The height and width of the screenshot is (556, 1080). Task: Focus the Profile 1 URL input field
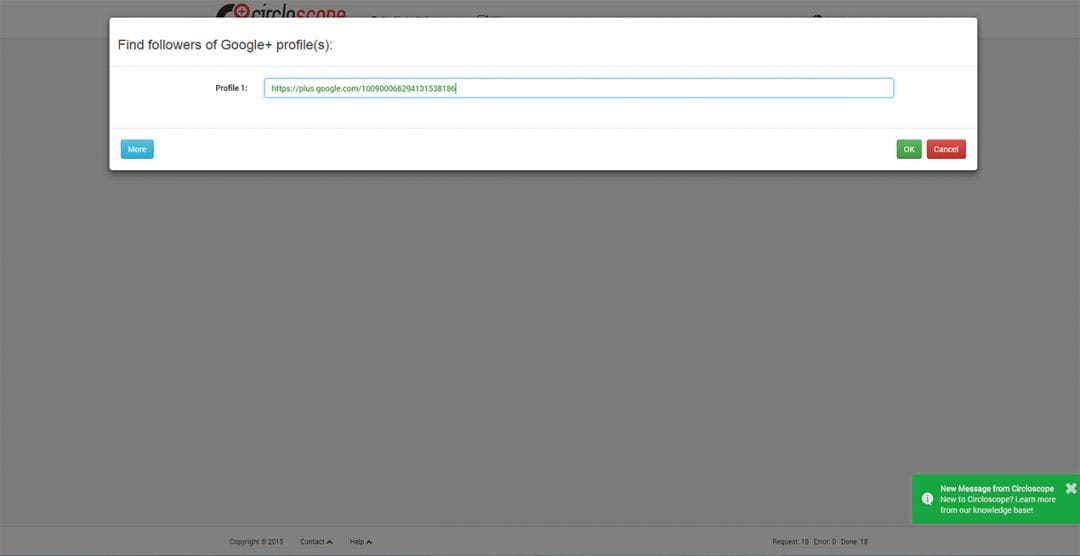point(578,88)
